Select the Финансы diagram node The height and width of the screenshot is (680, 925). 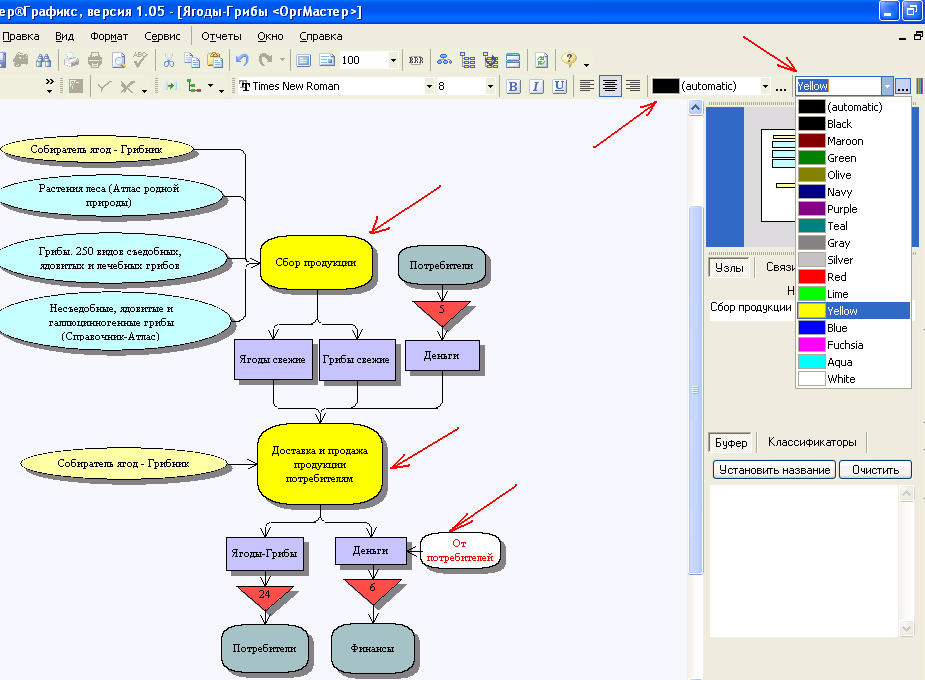[x=372, y=648]
